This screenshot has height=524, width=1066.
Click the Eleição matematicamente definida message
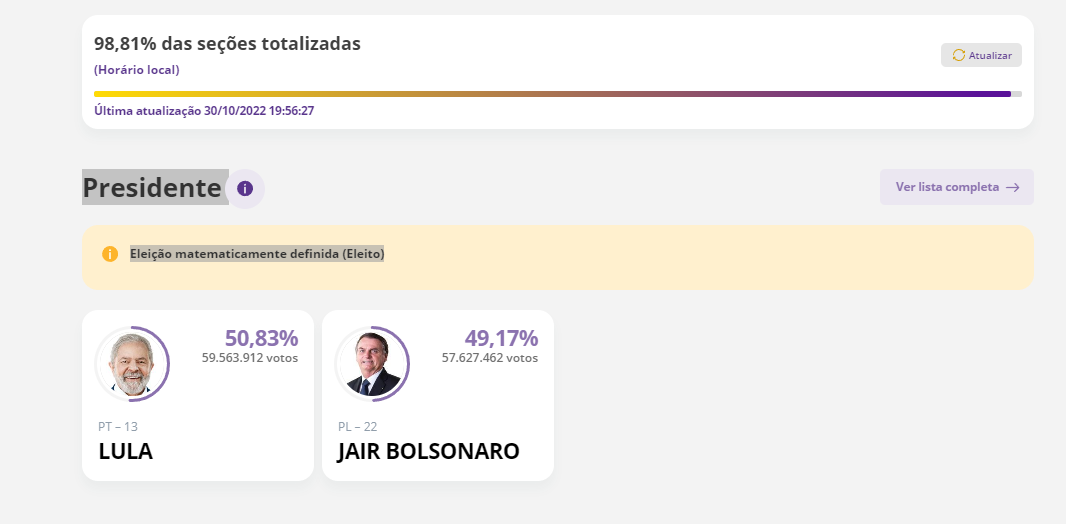click(x=257, y=254)
